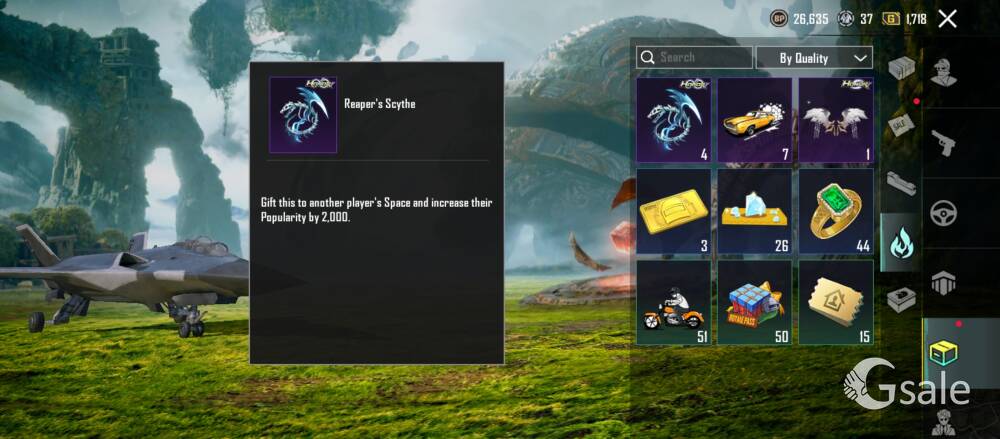This screenshot has height=439, width=1000.
Task: Open the pistol weapon category icon
Action: 943,143
